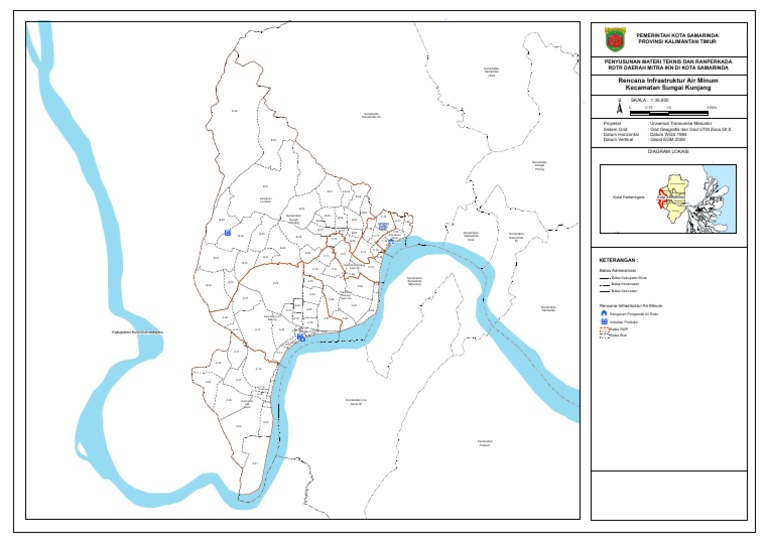Click the scale bar graphic

tap(669, 114)
